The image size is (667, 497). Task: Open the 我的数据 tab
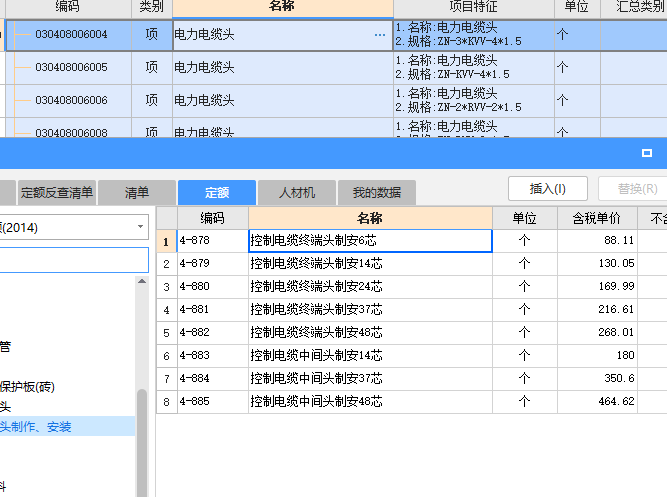(x=377, y=193)
